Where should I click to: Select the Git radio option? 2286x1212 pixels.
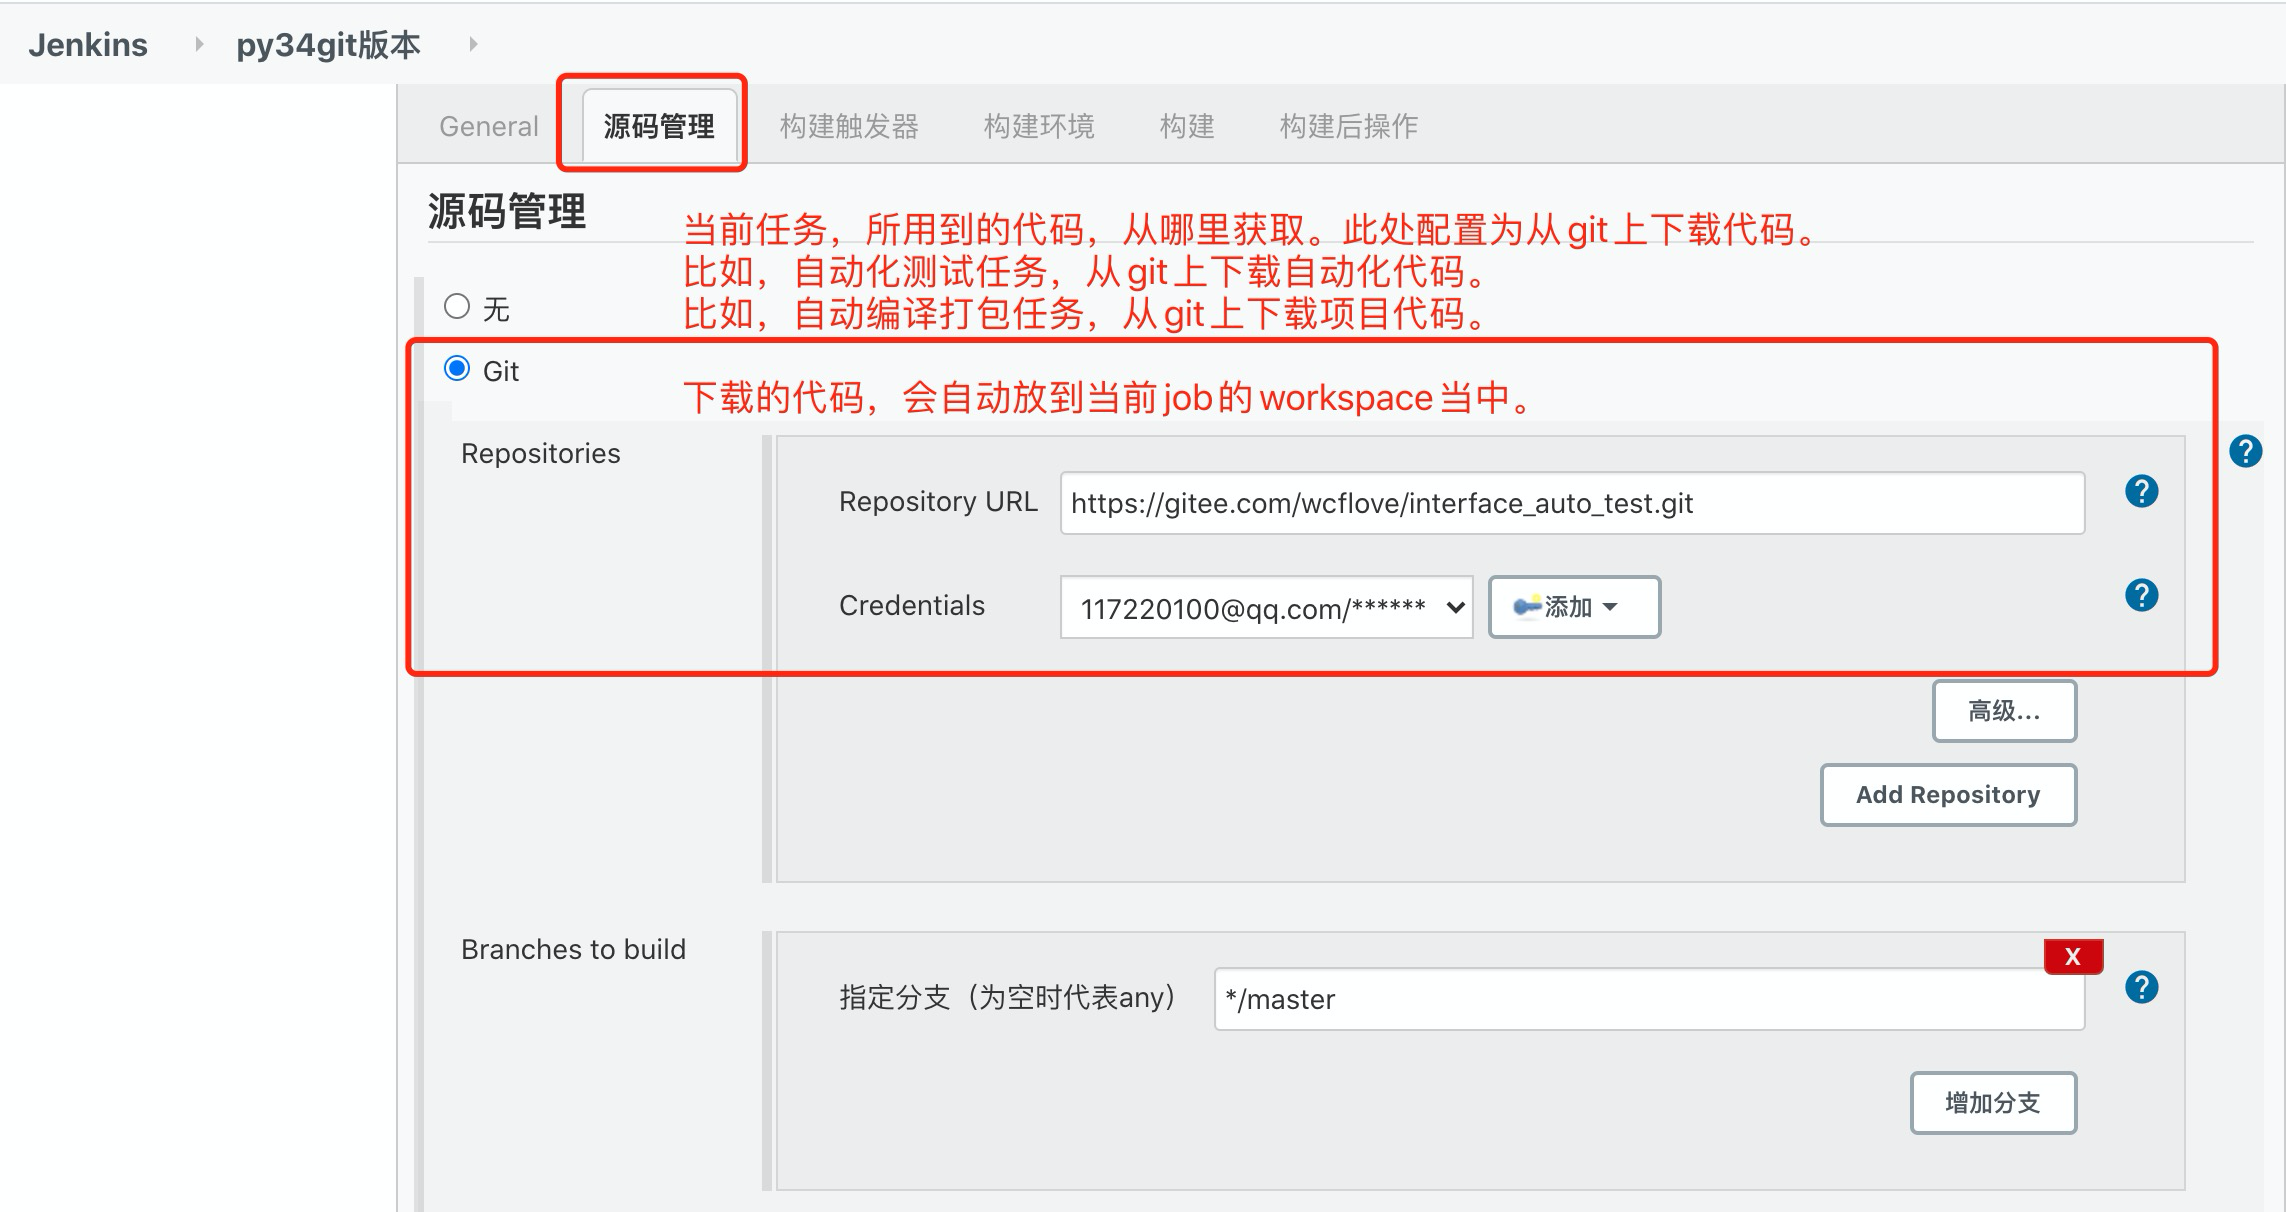(x=457, y=368)
